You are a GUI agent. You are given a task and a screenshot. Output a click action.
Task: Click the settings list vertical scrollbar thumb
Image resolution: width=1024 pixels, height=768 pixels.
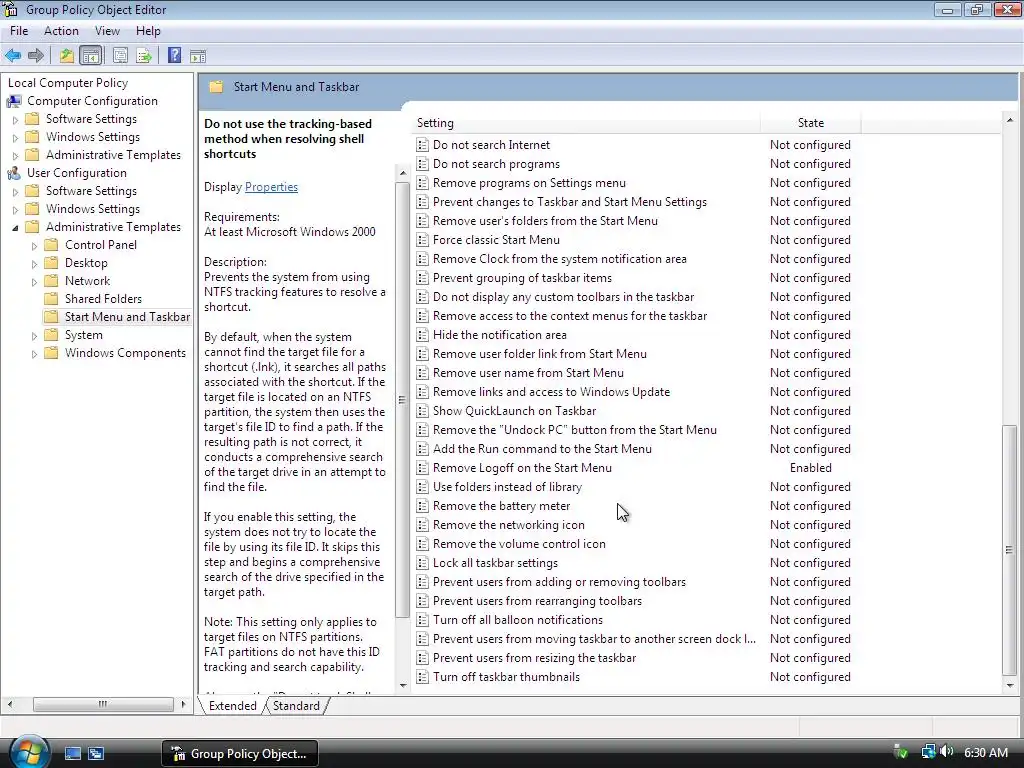click(1010, 550)
